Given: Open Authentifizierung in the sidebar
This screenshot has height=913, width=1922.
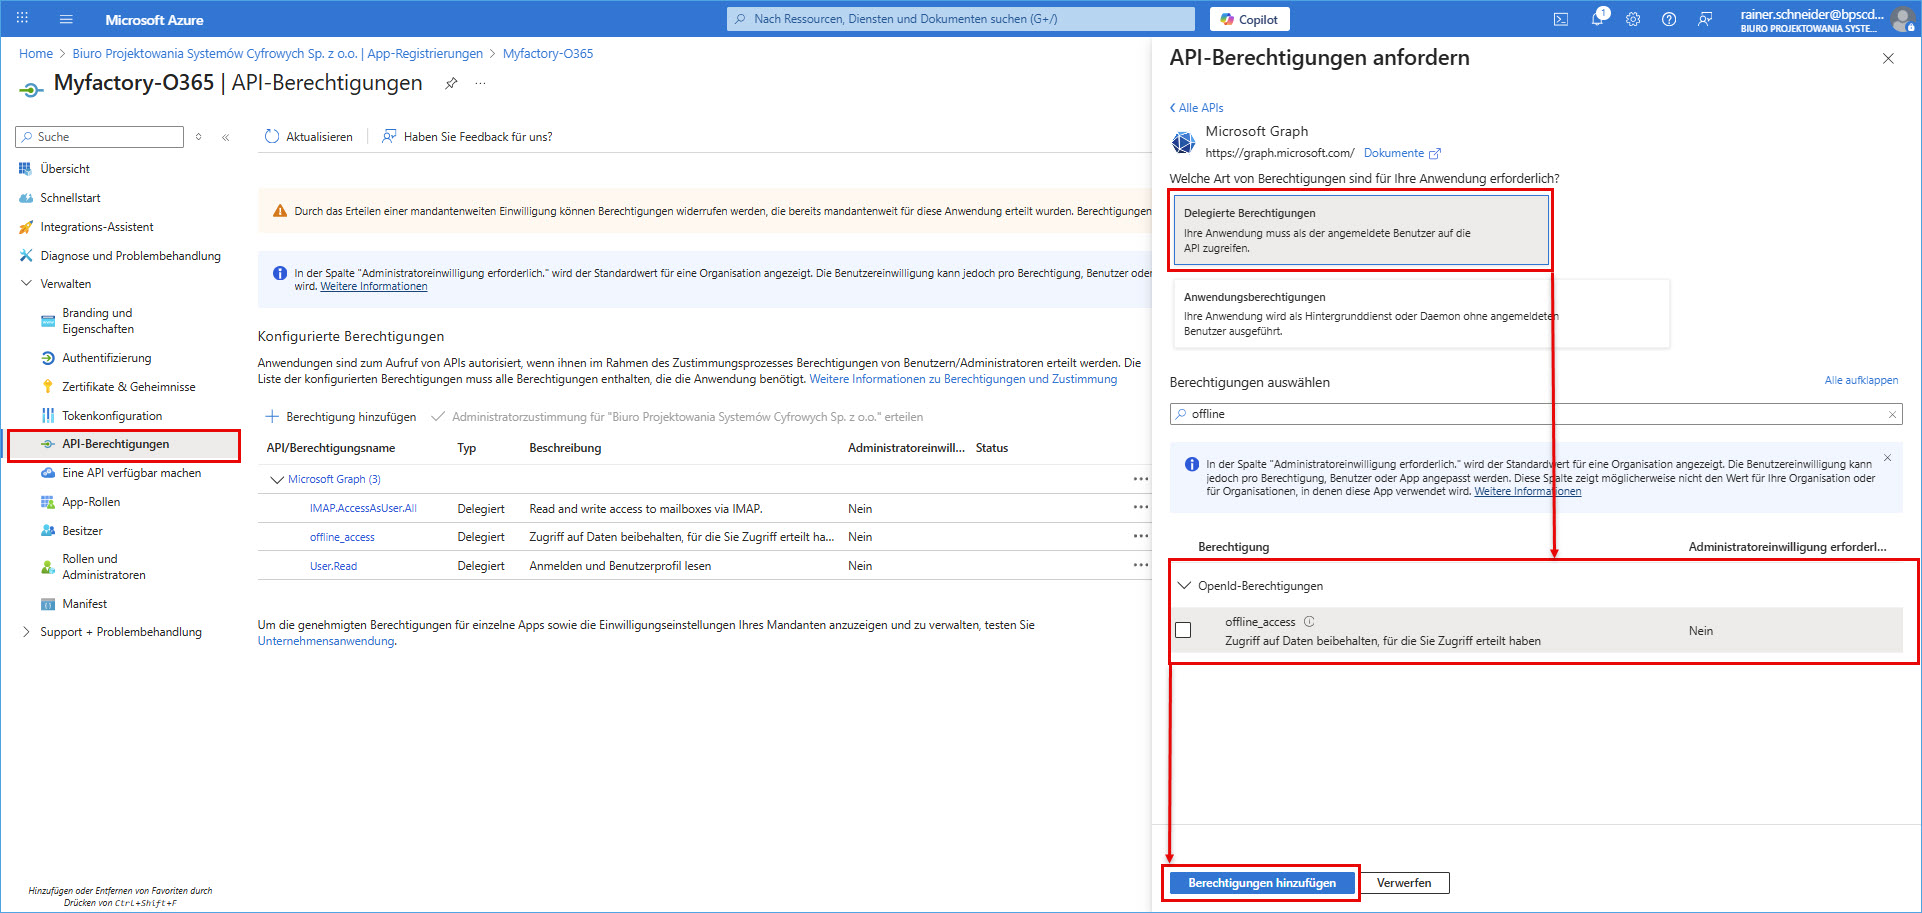Looking at the screenshot, I should (107, 358).
